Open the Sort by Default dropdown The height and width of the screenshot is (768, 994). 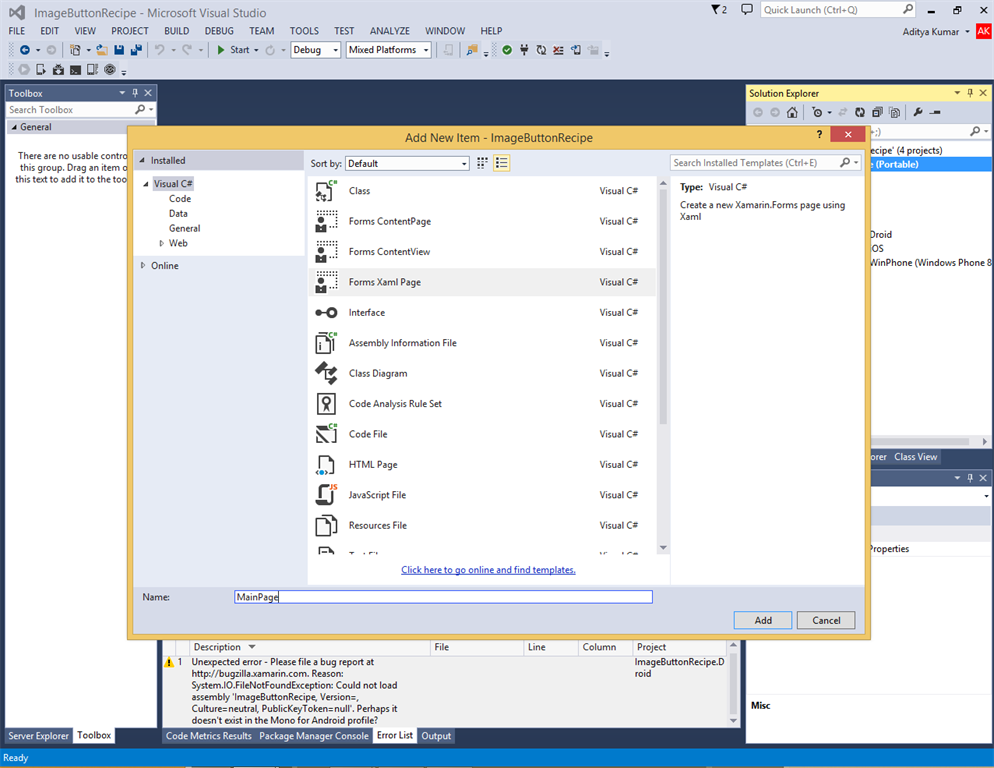click(407, 164)
